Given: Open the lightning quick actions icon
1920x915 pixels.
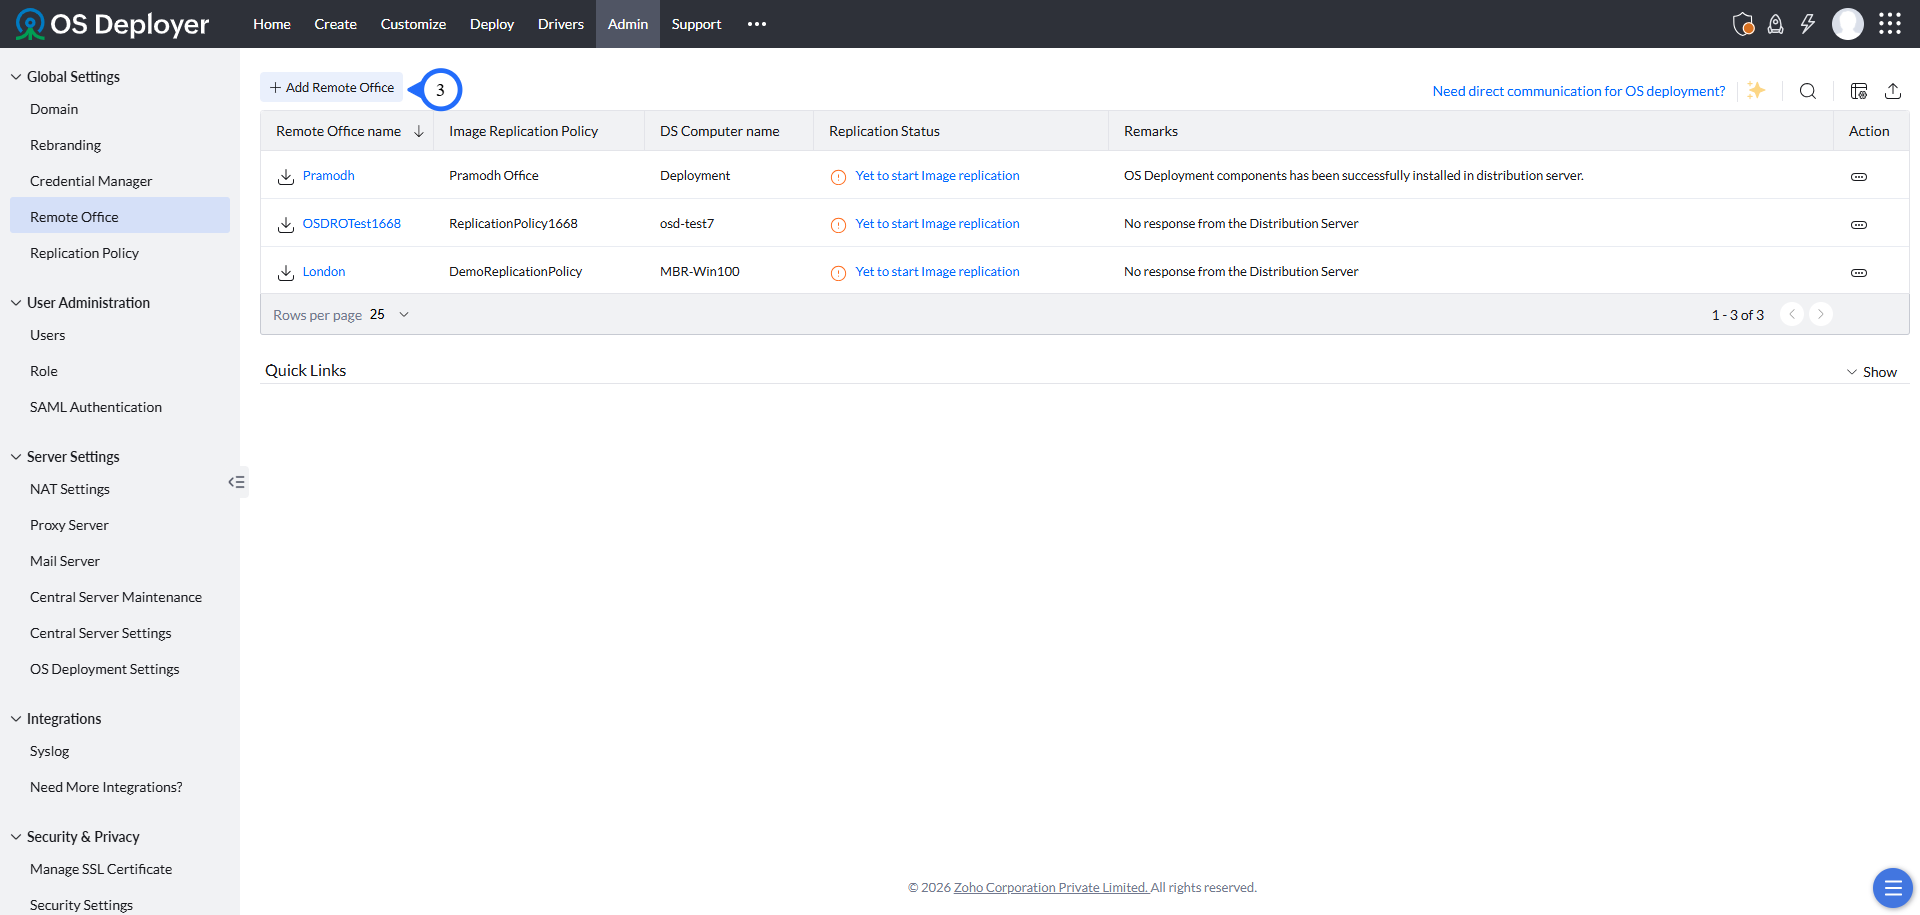Looking at the screenshot, I should (x=1808, y=23).
